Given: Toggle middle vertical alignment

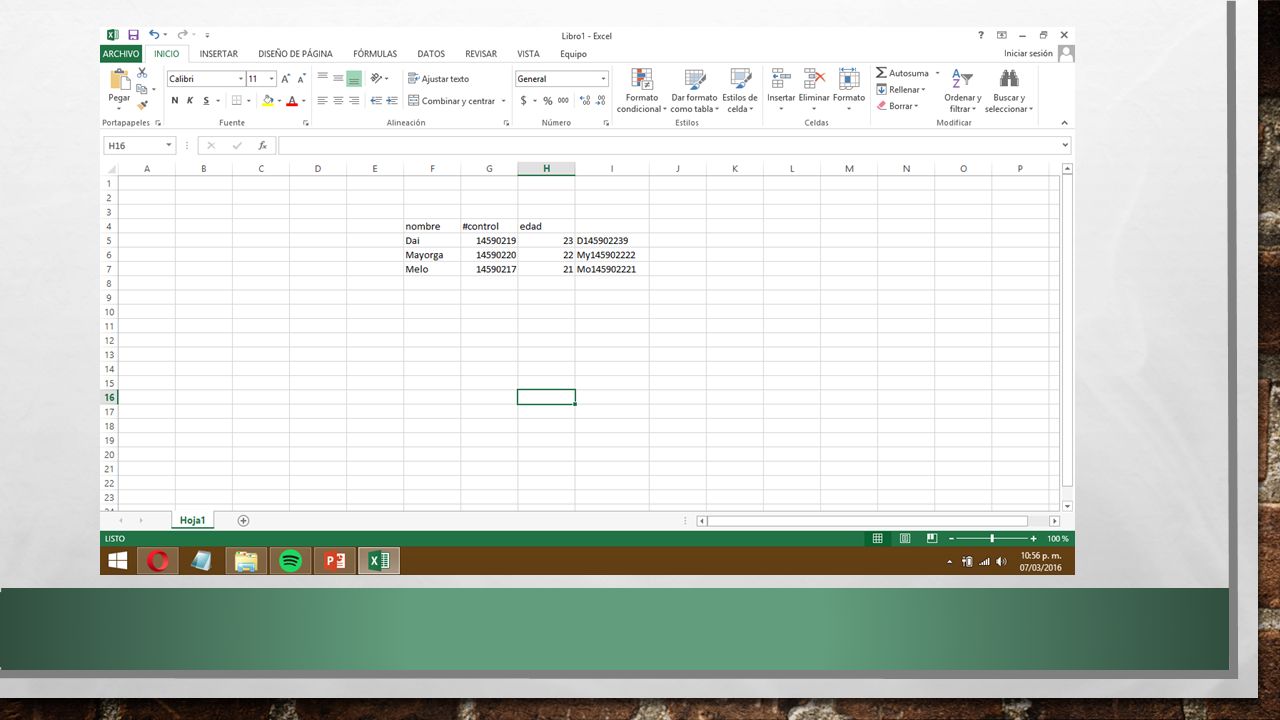Looking at the screenshot, I should [338, 78].
